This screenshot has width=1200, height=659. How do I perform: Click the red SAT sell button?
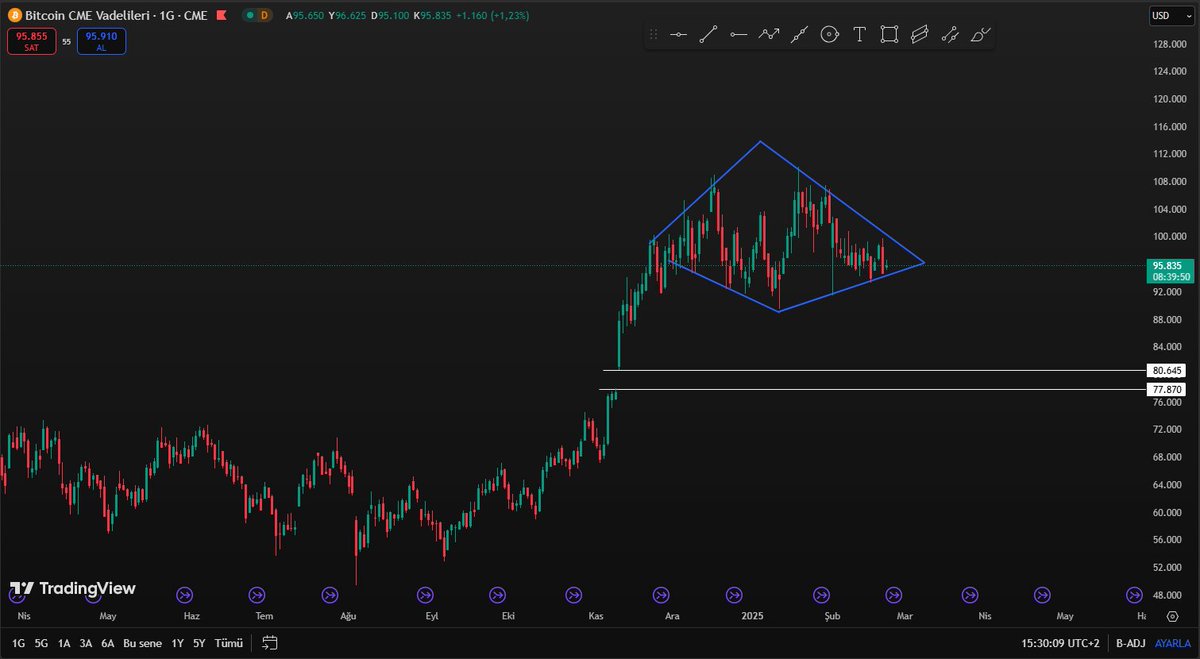(x=31, y=41)
